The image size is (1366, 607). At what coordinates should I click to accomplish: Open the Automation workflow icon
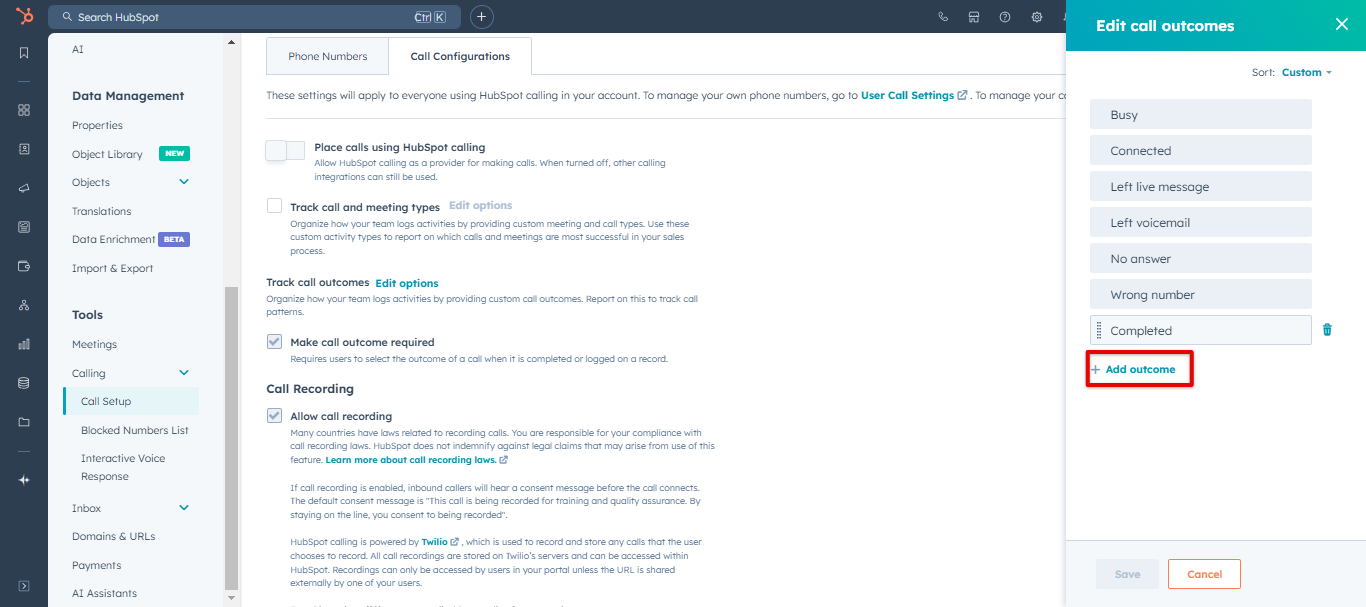[24, 305]
